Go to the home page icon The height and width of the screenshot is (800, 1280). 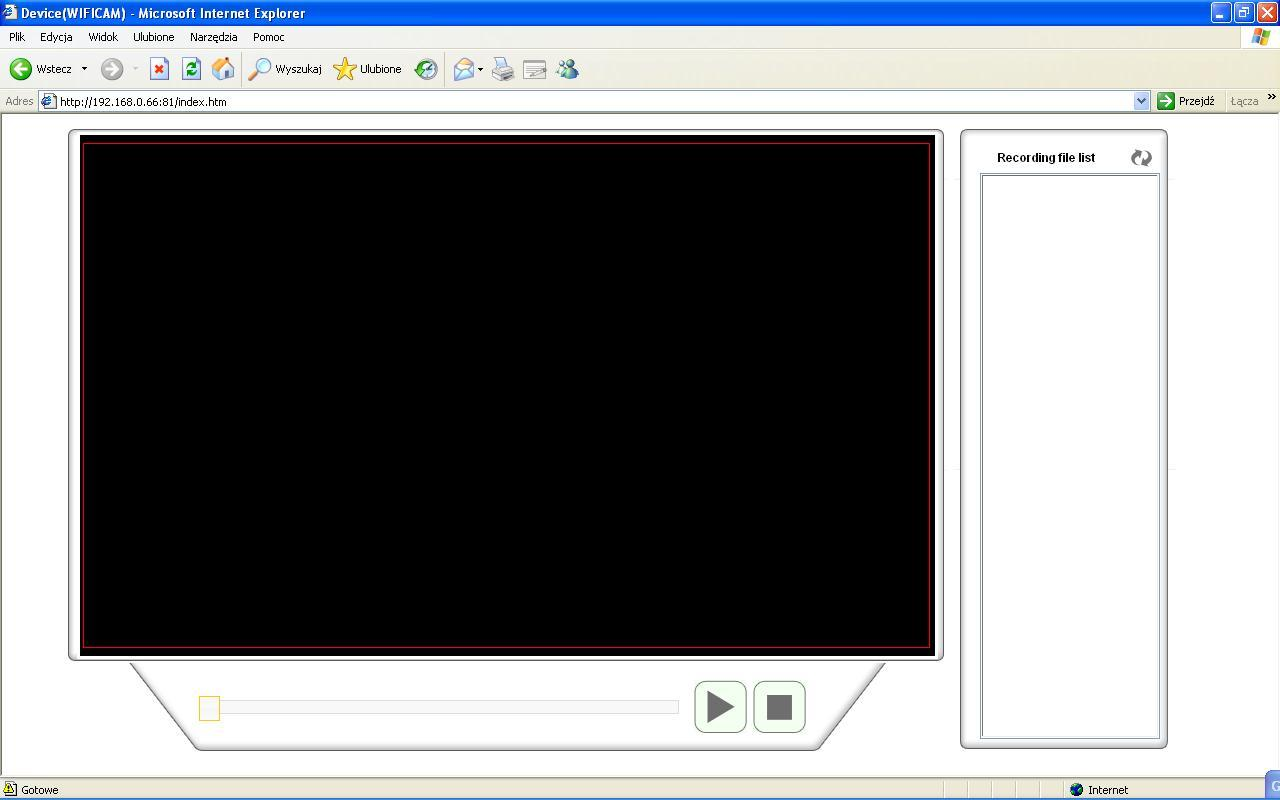coord(223,69)
